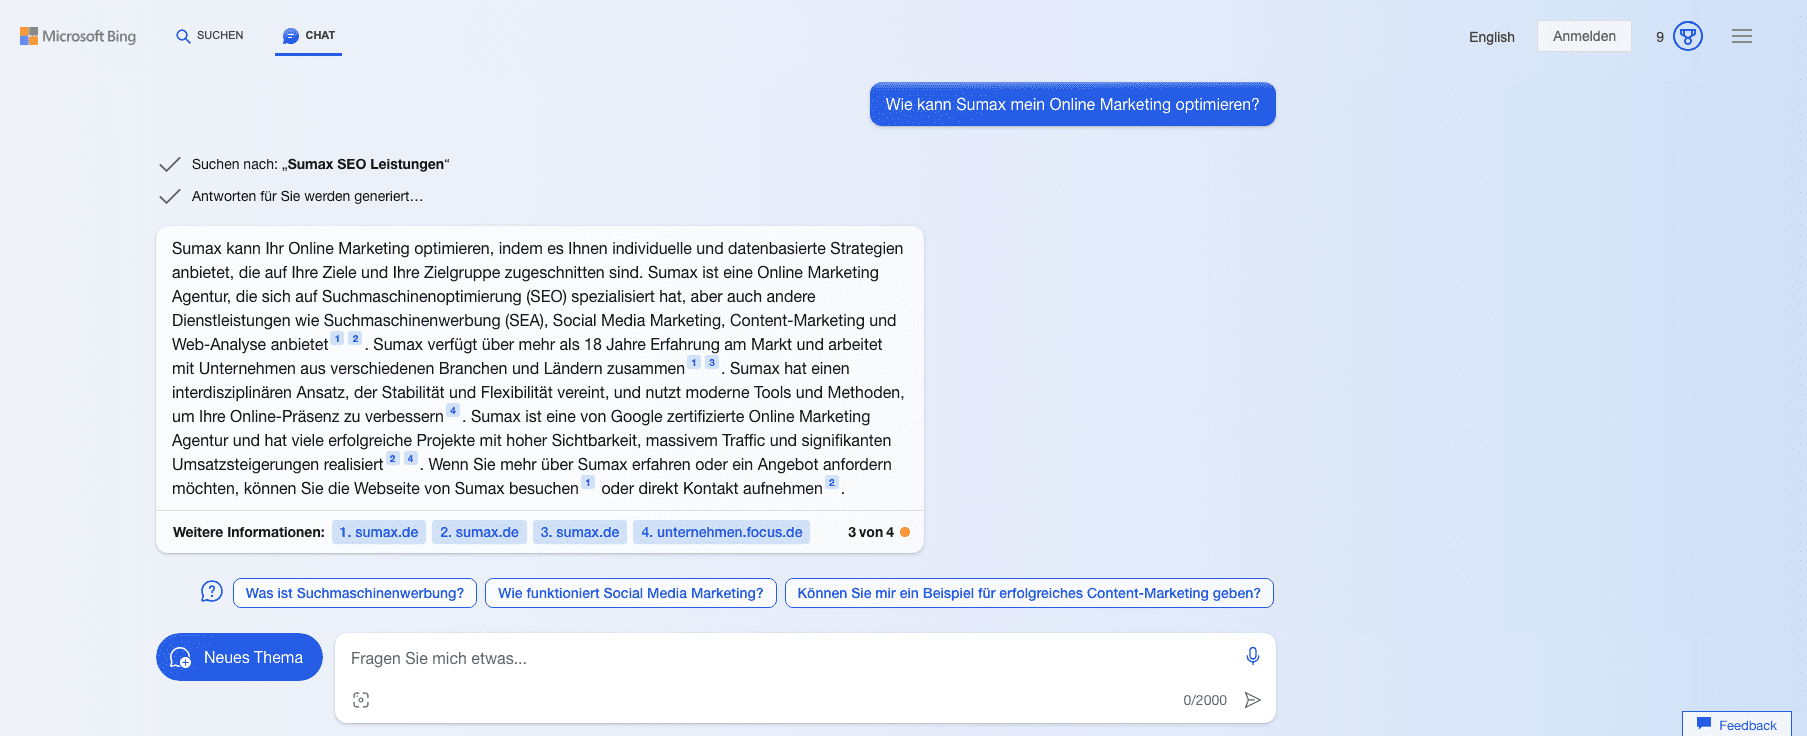
Task: Switch to the CHAT tab
Action: point(309,36)
